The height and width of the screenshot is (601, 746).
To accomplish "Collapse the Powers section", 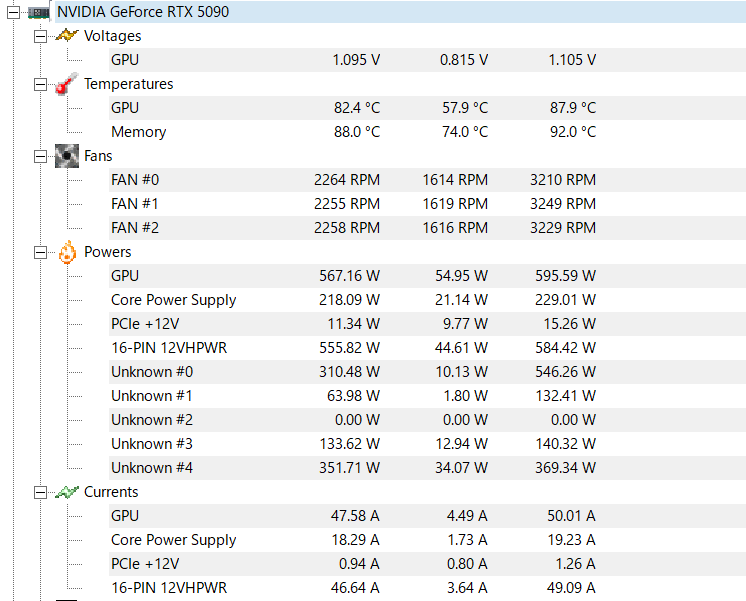I will 40,252.
